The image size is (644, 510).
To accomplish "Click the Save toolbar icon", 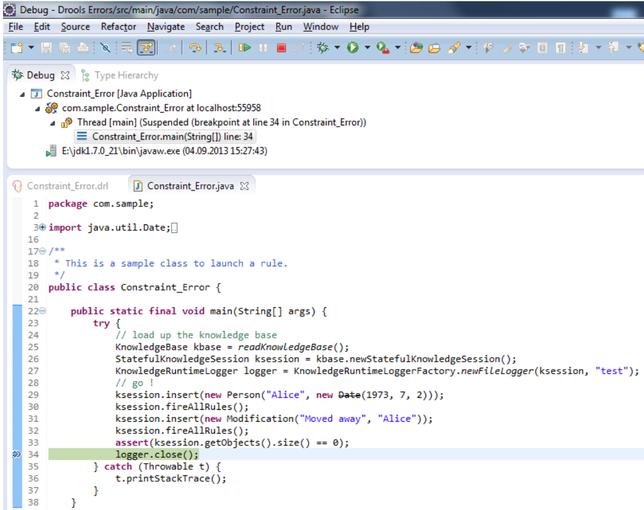I will click(45, 47).
